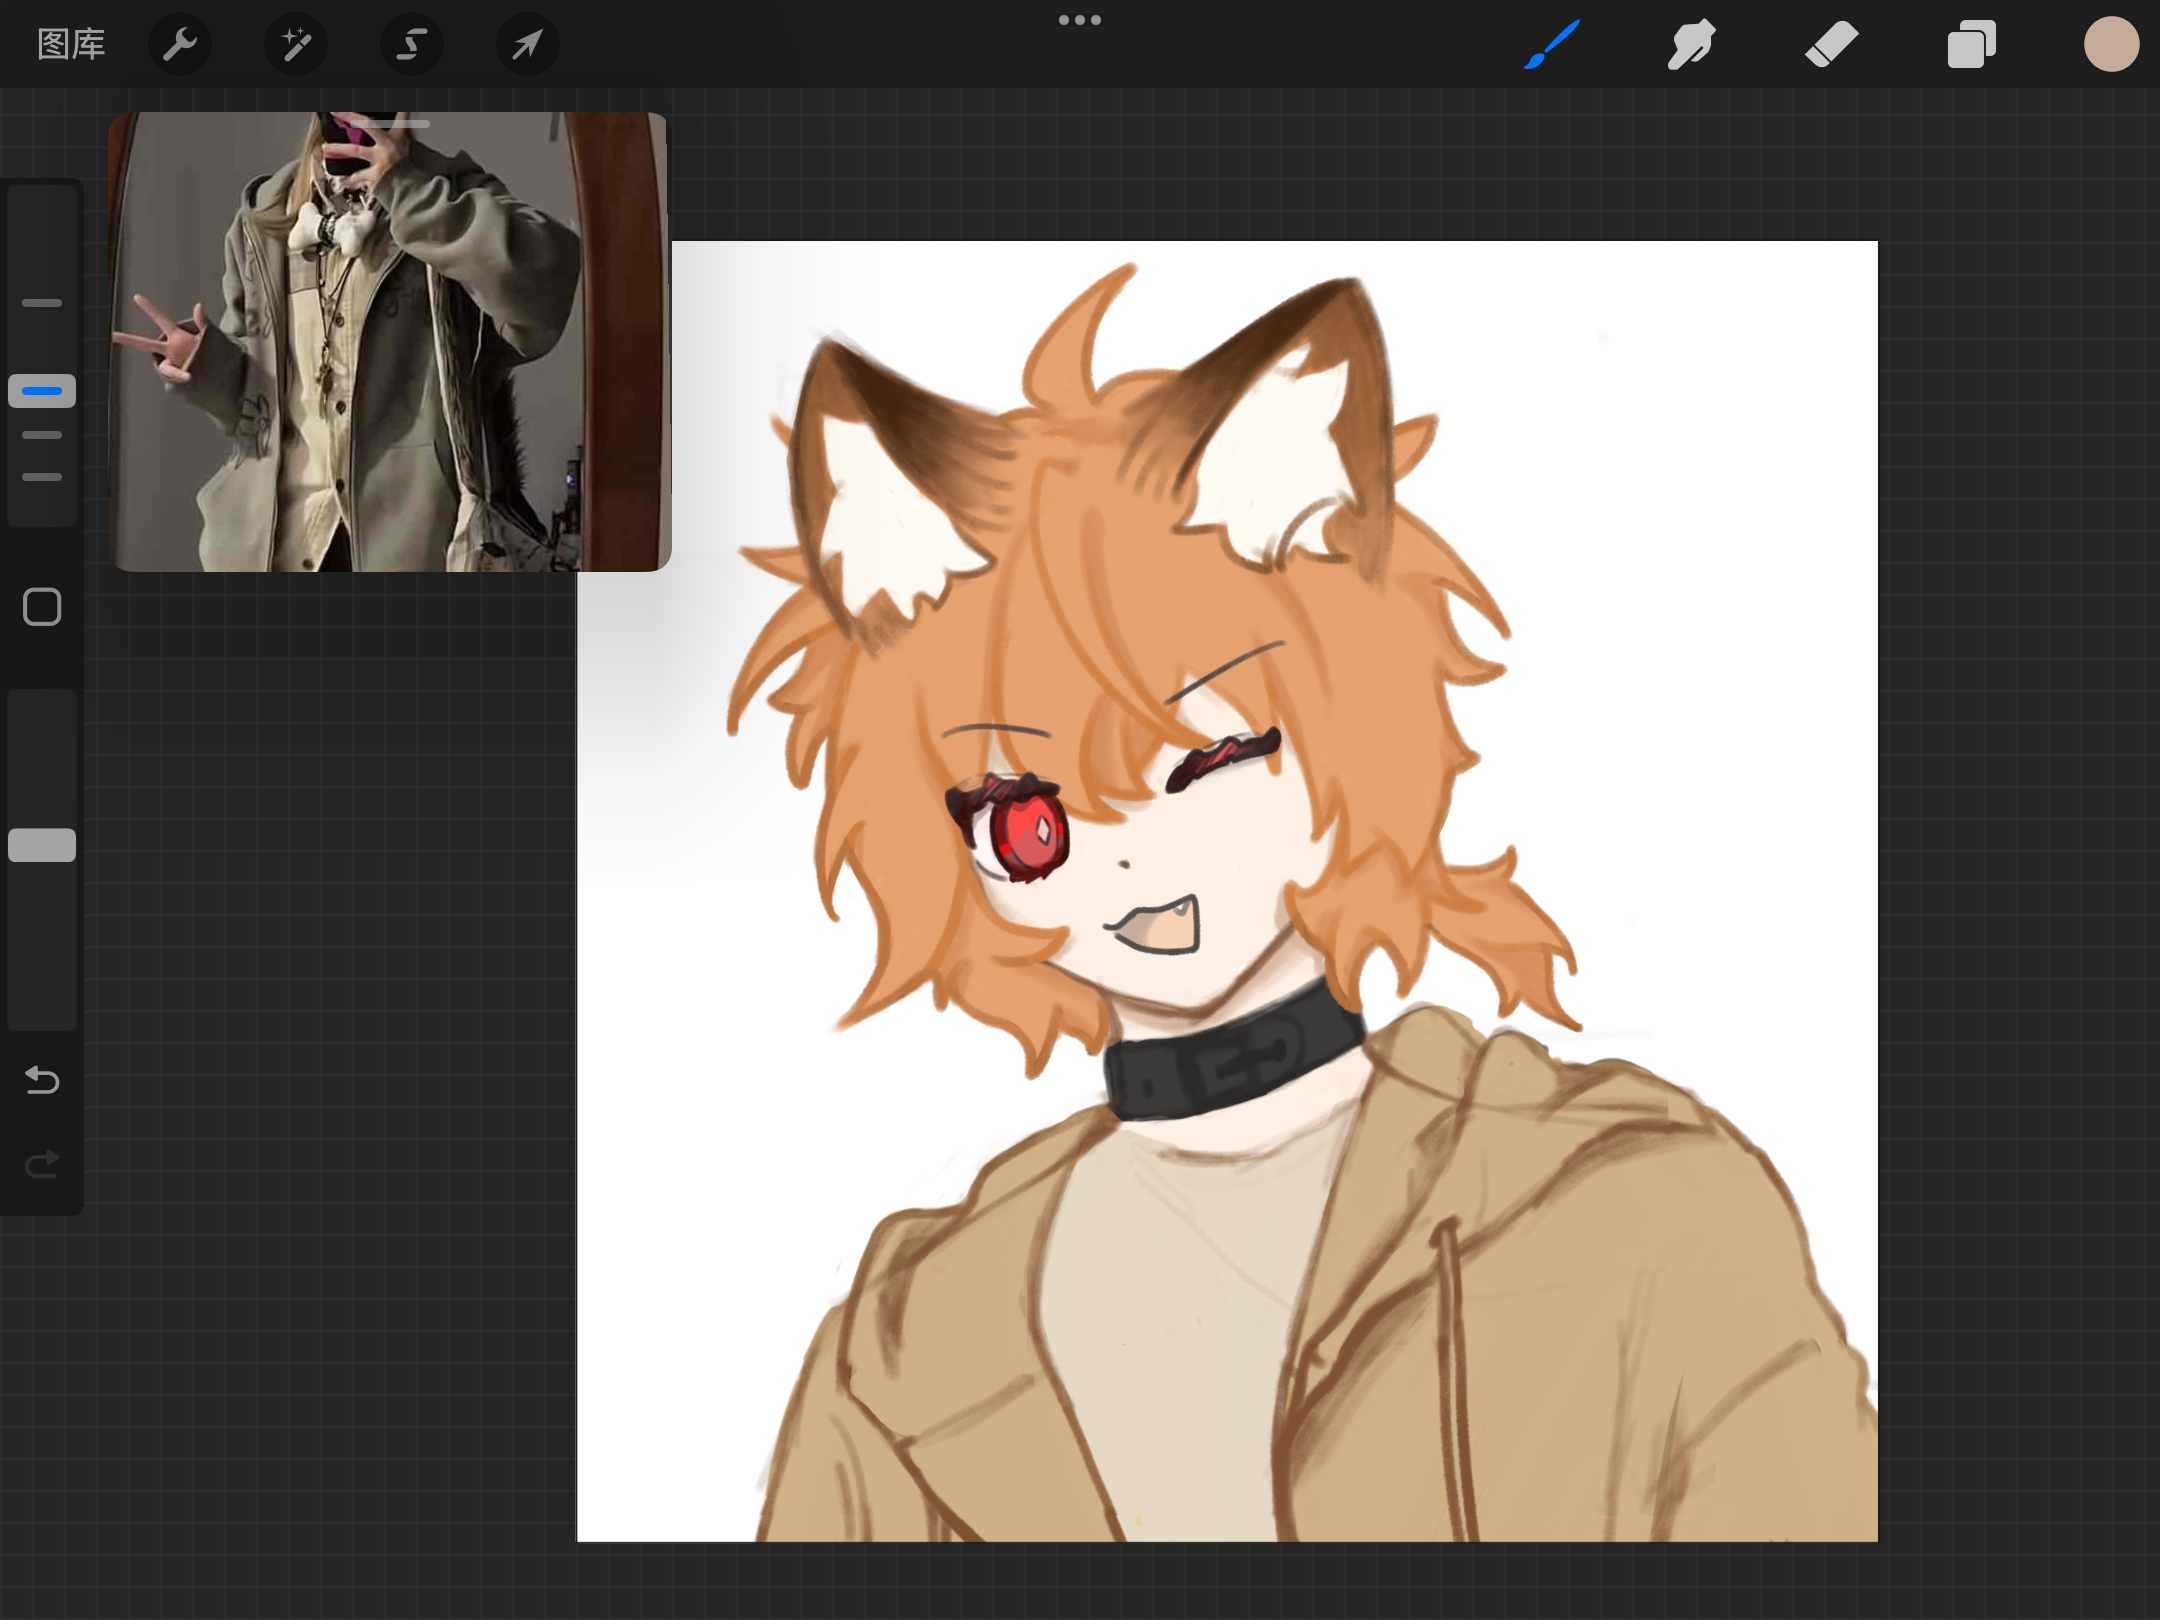Tap top size notch on sidebar

[42, 303]
